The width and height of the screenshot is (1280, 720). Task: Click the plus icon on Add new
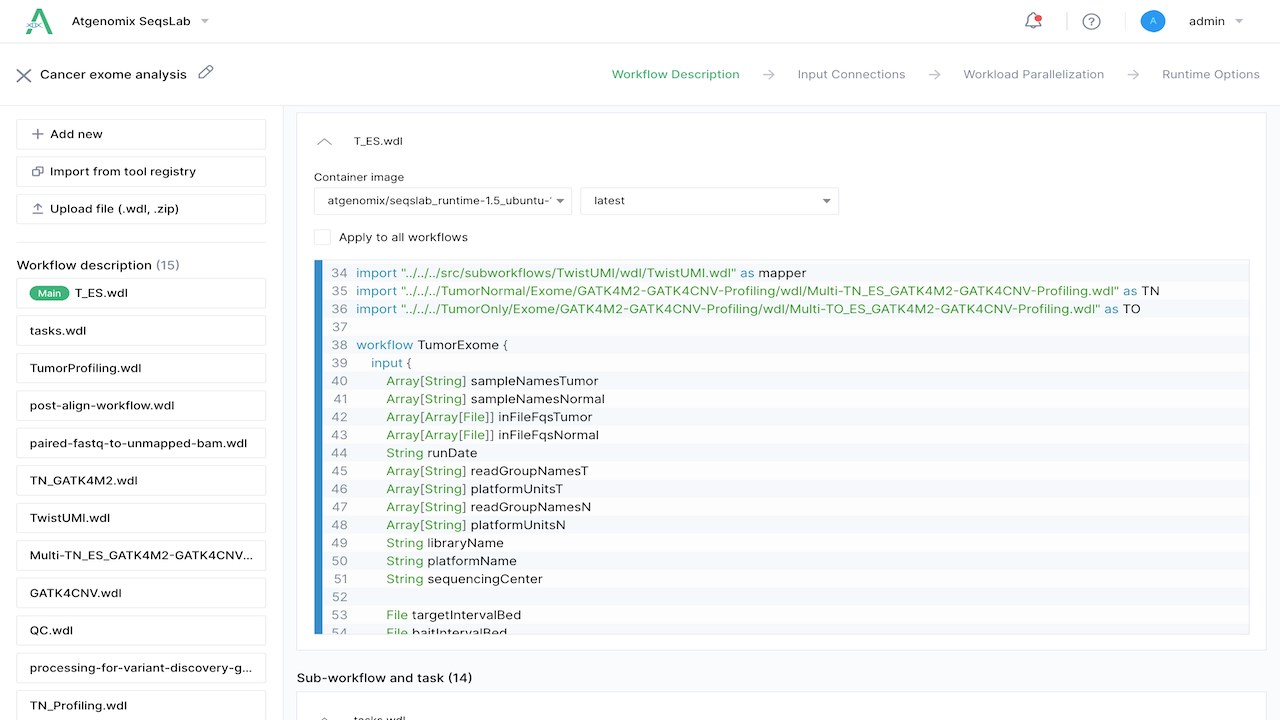[38, 134]
